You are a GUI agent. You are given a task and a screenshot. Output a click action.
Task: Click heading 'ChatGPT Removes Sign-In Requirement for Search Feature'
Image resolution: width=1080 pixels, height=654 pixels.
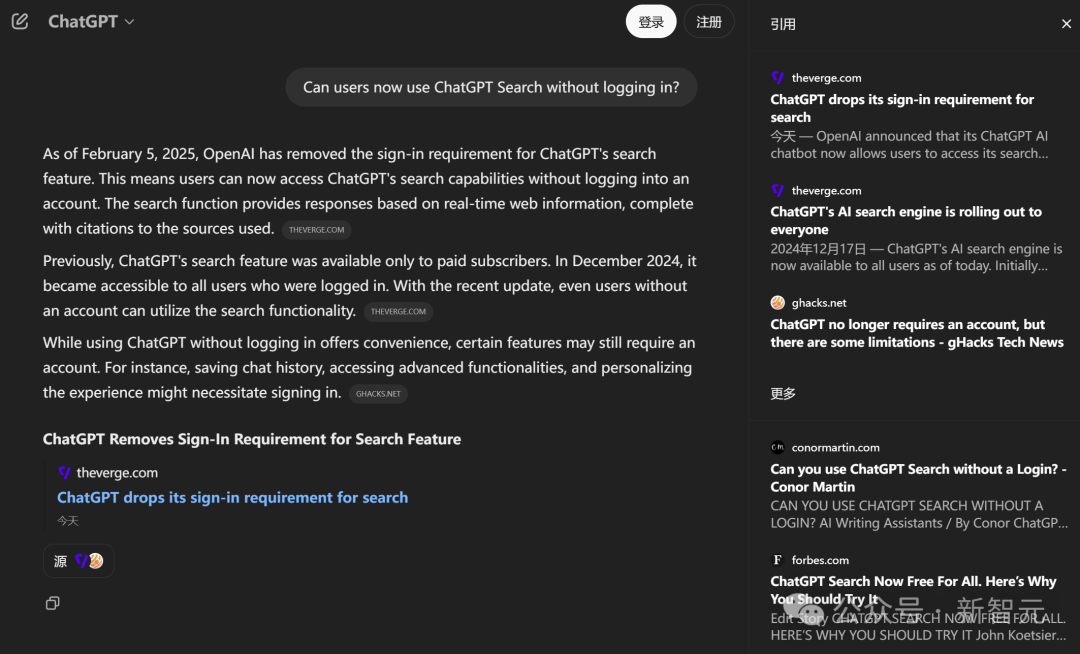[x=252, y=439]
